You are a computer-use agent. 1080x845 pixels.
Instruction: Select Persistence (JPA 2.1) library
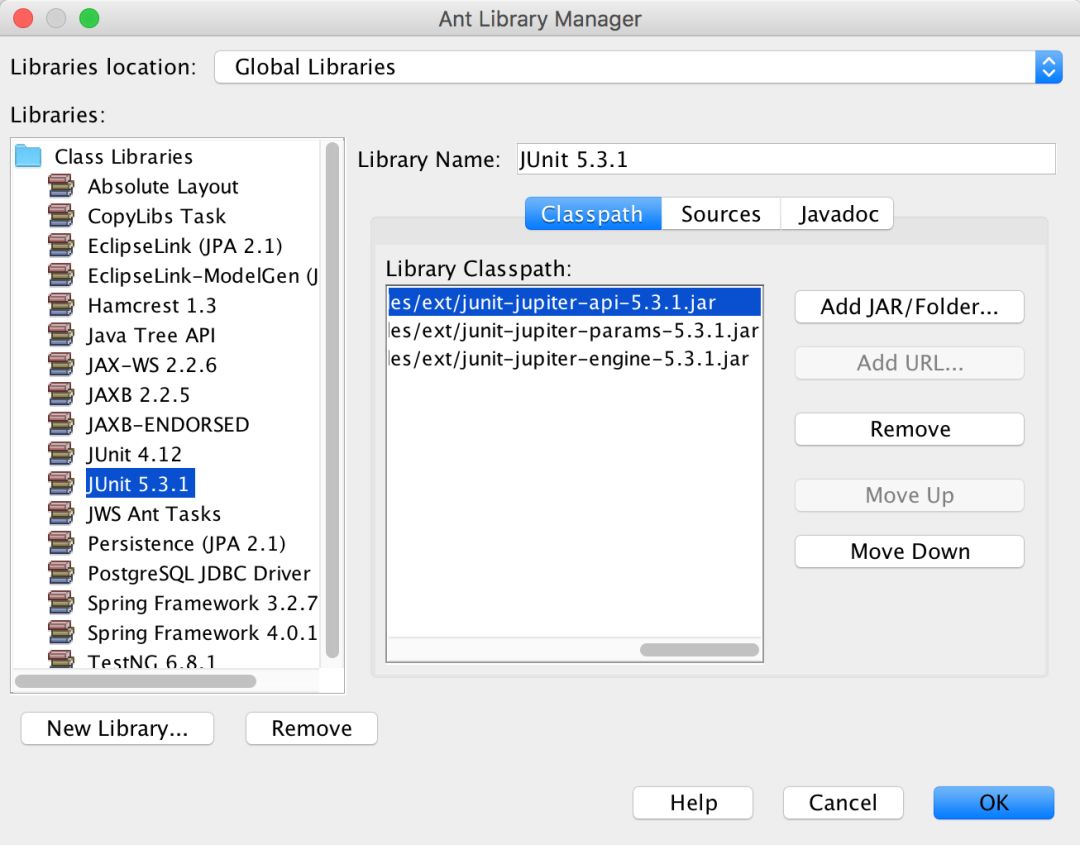(186, 543)
